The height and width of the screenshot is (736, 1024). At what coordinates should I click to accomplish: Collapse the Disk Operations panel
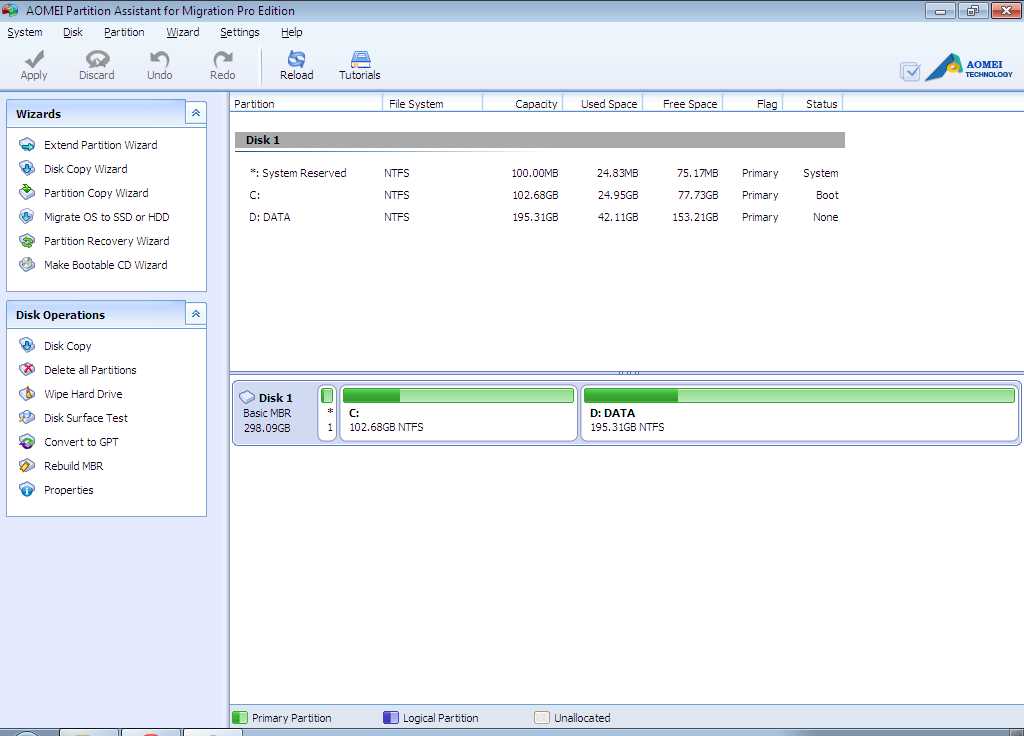click(x=195, y=314)
